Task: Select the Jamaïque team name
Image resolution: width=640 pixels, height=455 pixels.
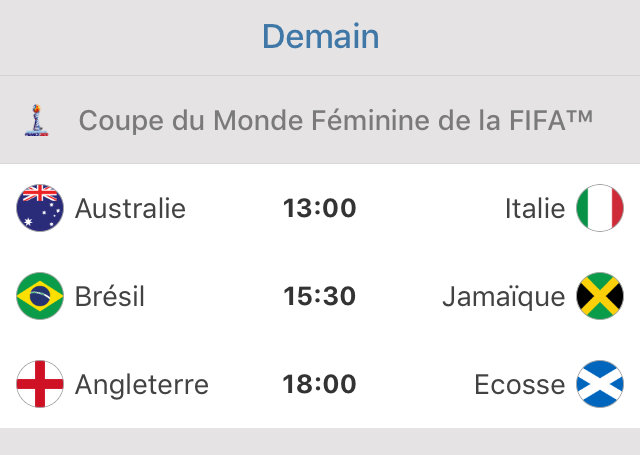Action: point(503,296)
